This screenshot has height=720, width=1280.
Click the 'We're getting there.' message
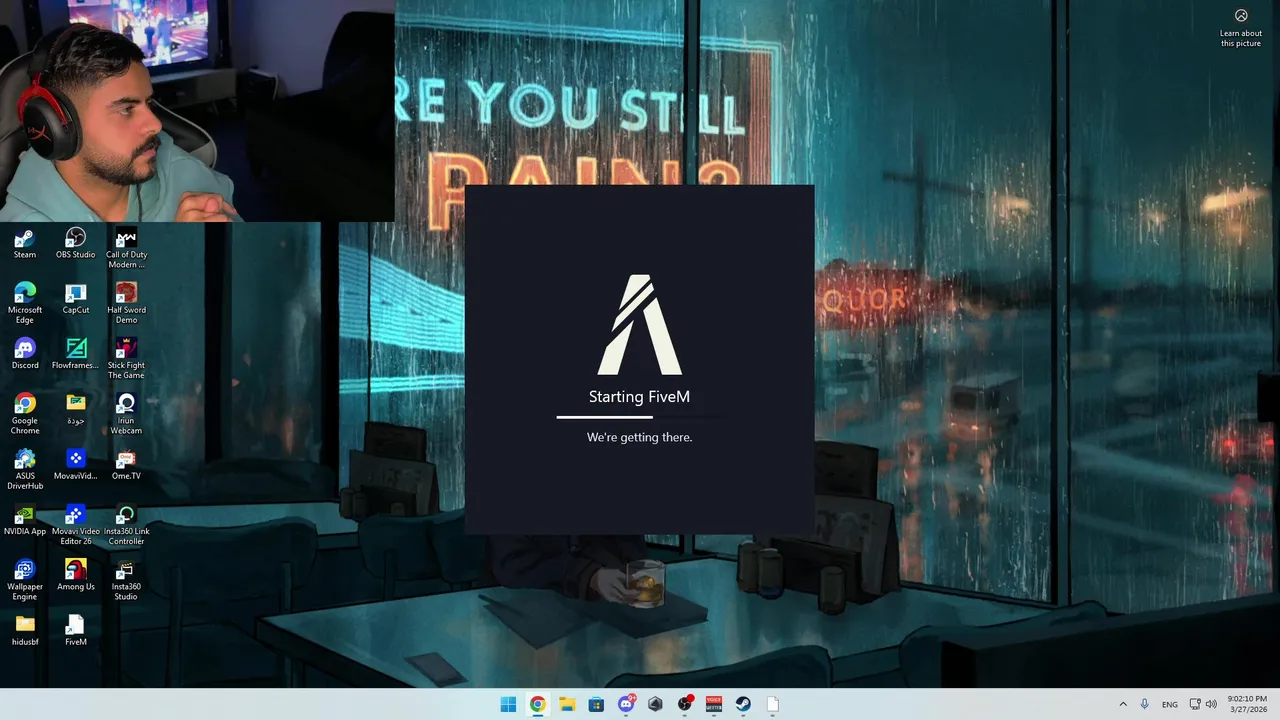tap(639, 437)
